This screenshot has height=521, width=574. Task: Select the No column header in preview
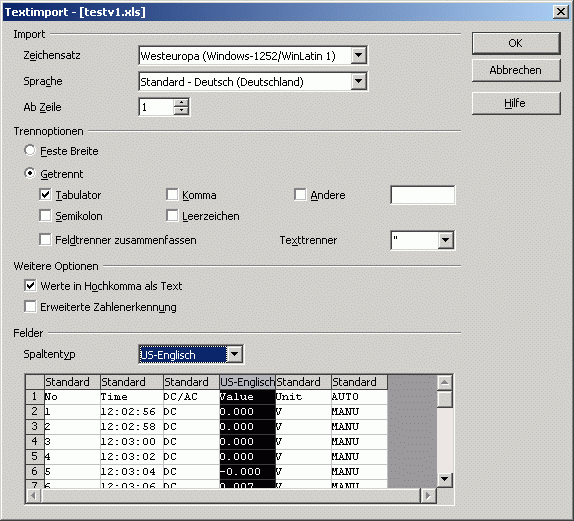[72, 382]
